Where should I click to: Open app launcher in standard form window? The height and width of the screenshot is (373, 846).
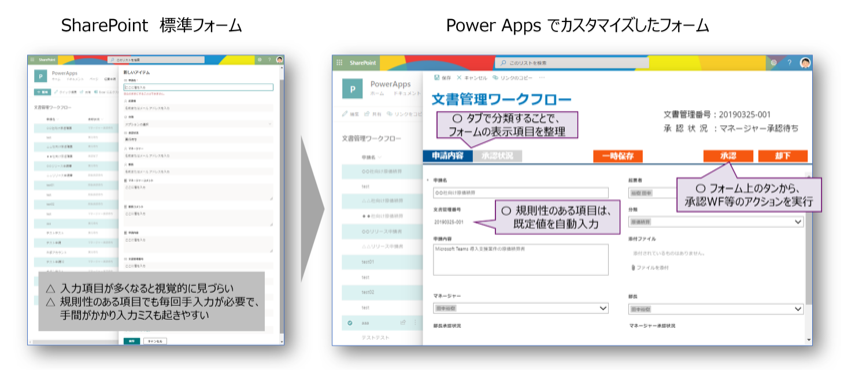coord(33,59)
